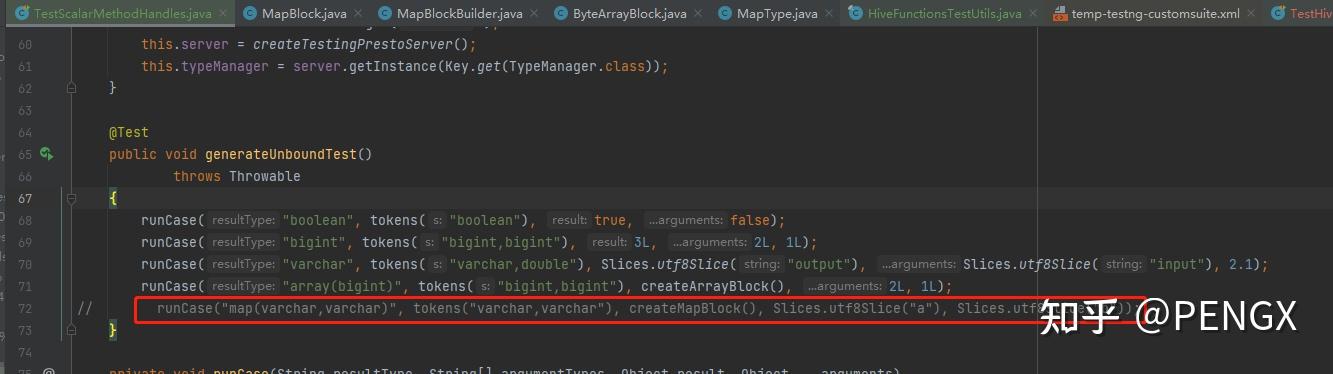Viewport: 1333px width, 374px height.
Task: Open the MapType.java editor tab
Action: coord(777,13)
